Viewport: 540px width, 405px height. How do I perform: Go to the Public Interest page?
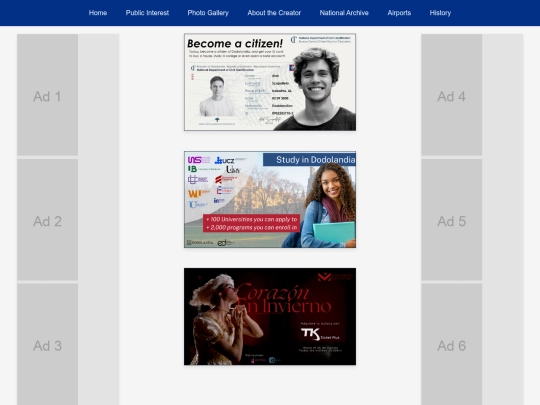[x=147, y=13]
